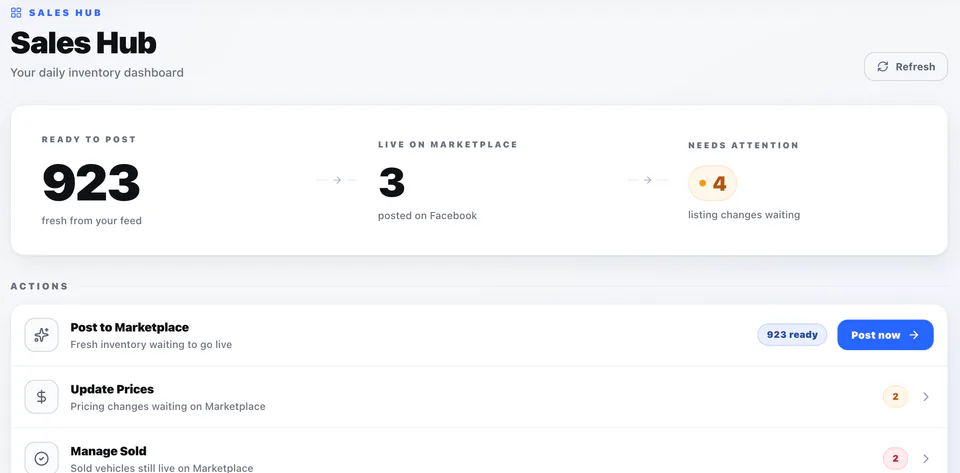Click the 923 ready badge

(x=792, y=335)
